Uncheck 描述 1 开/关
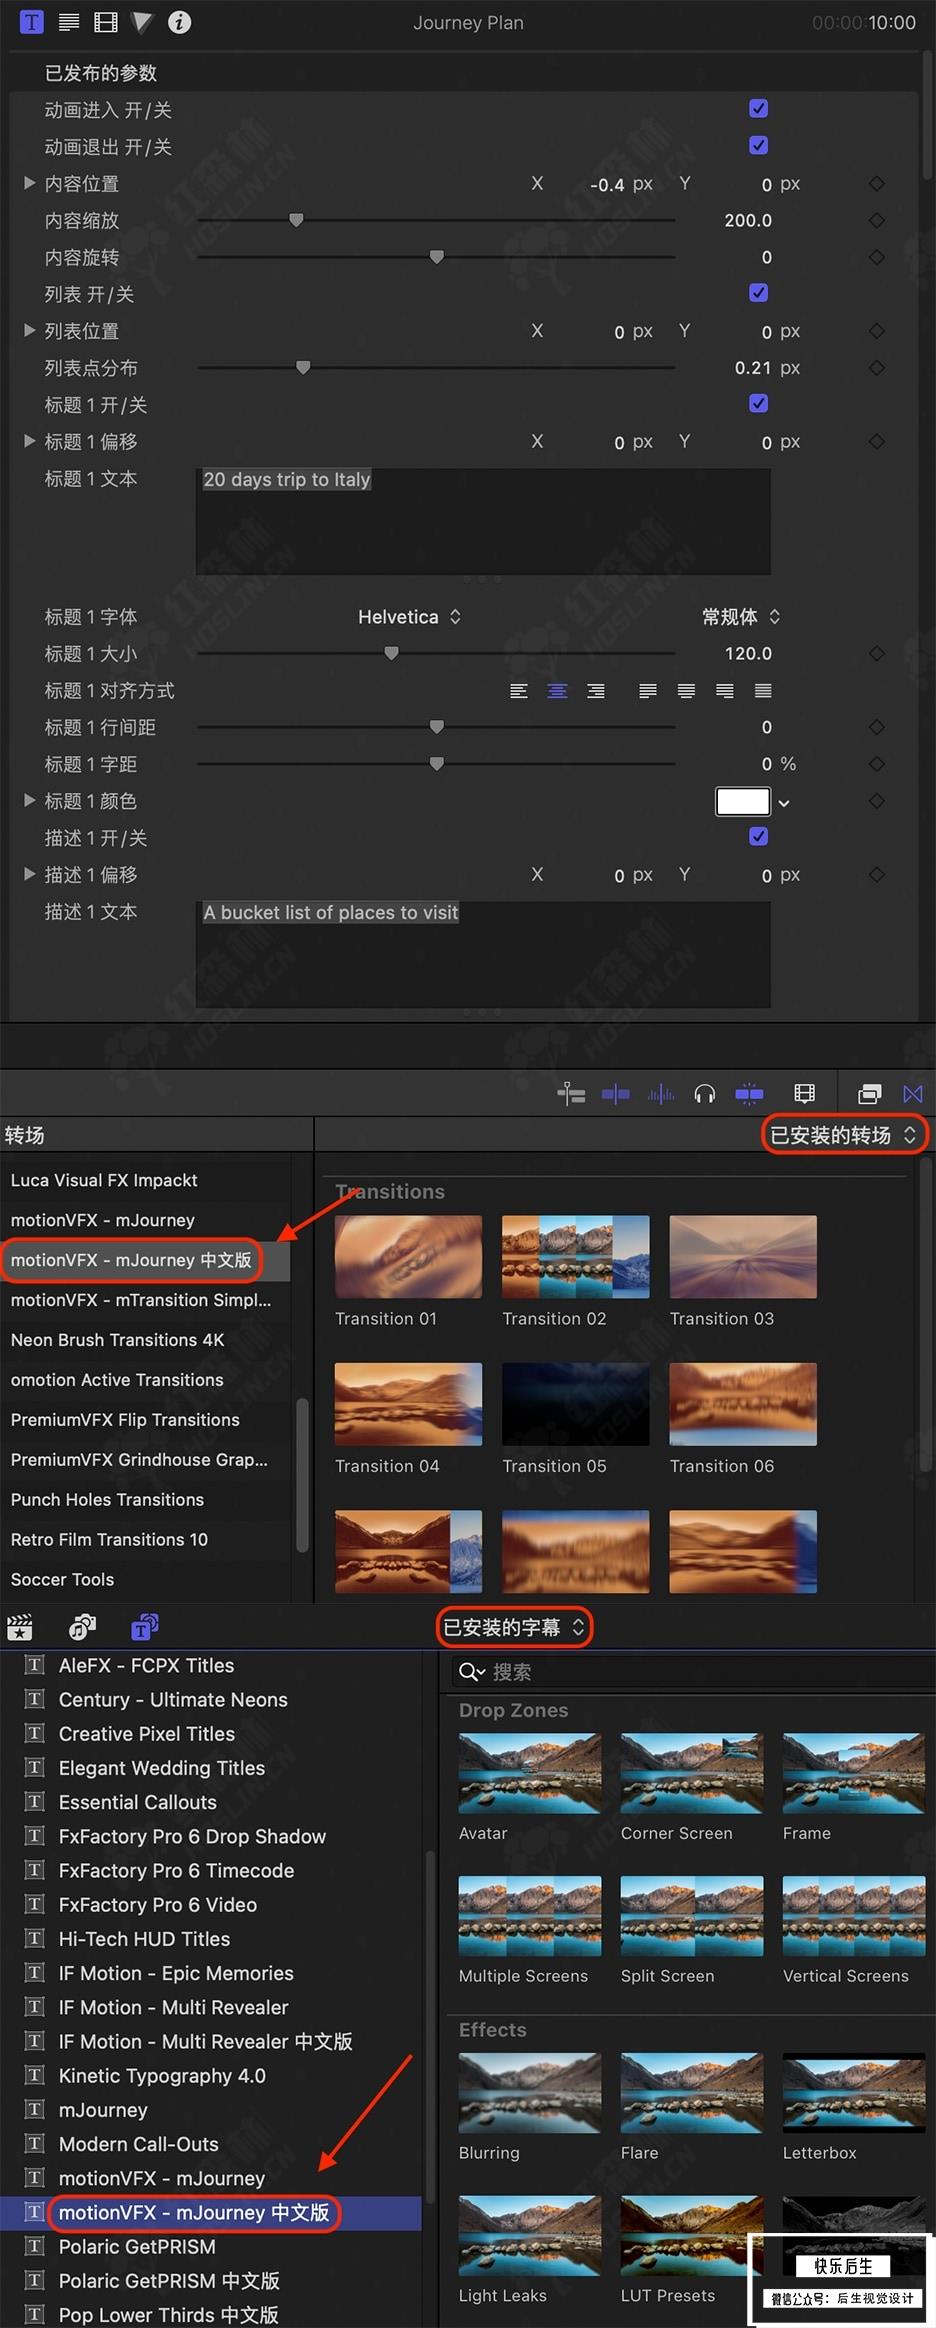 759,837
